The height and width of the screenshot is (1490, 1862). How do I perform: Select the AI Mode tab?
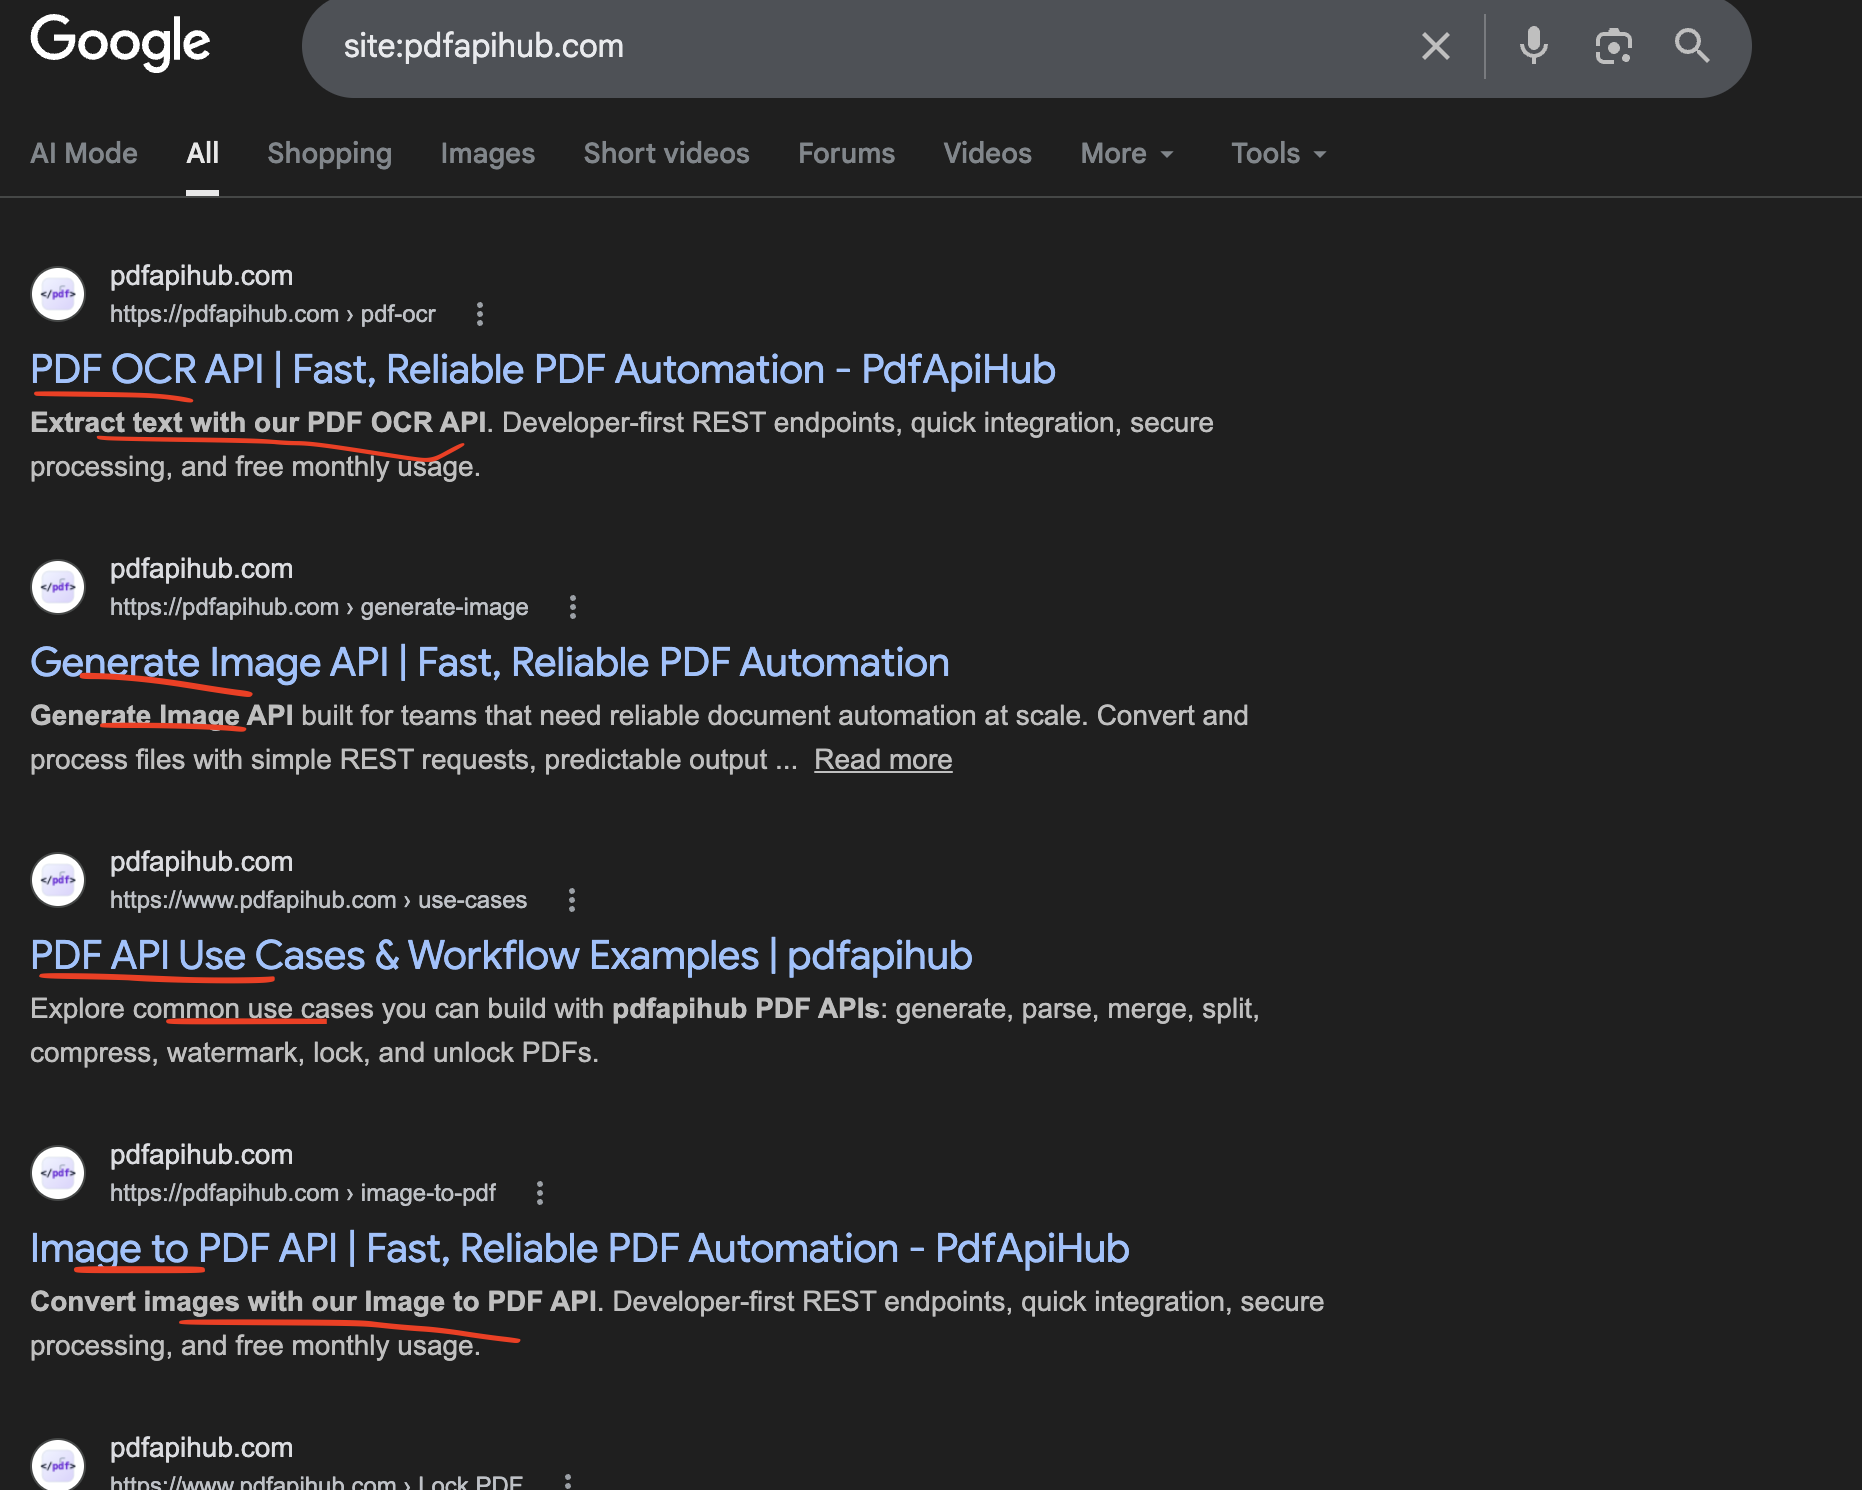click(84, 153)
